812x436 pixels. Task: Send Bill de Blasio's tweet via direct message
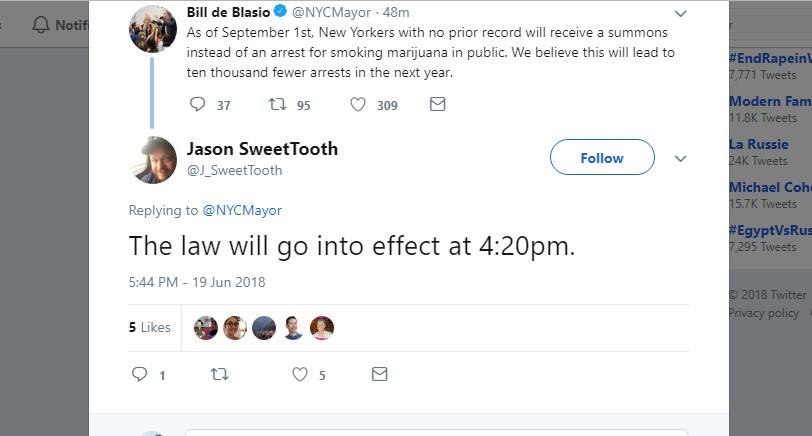[x=437, y=104]
